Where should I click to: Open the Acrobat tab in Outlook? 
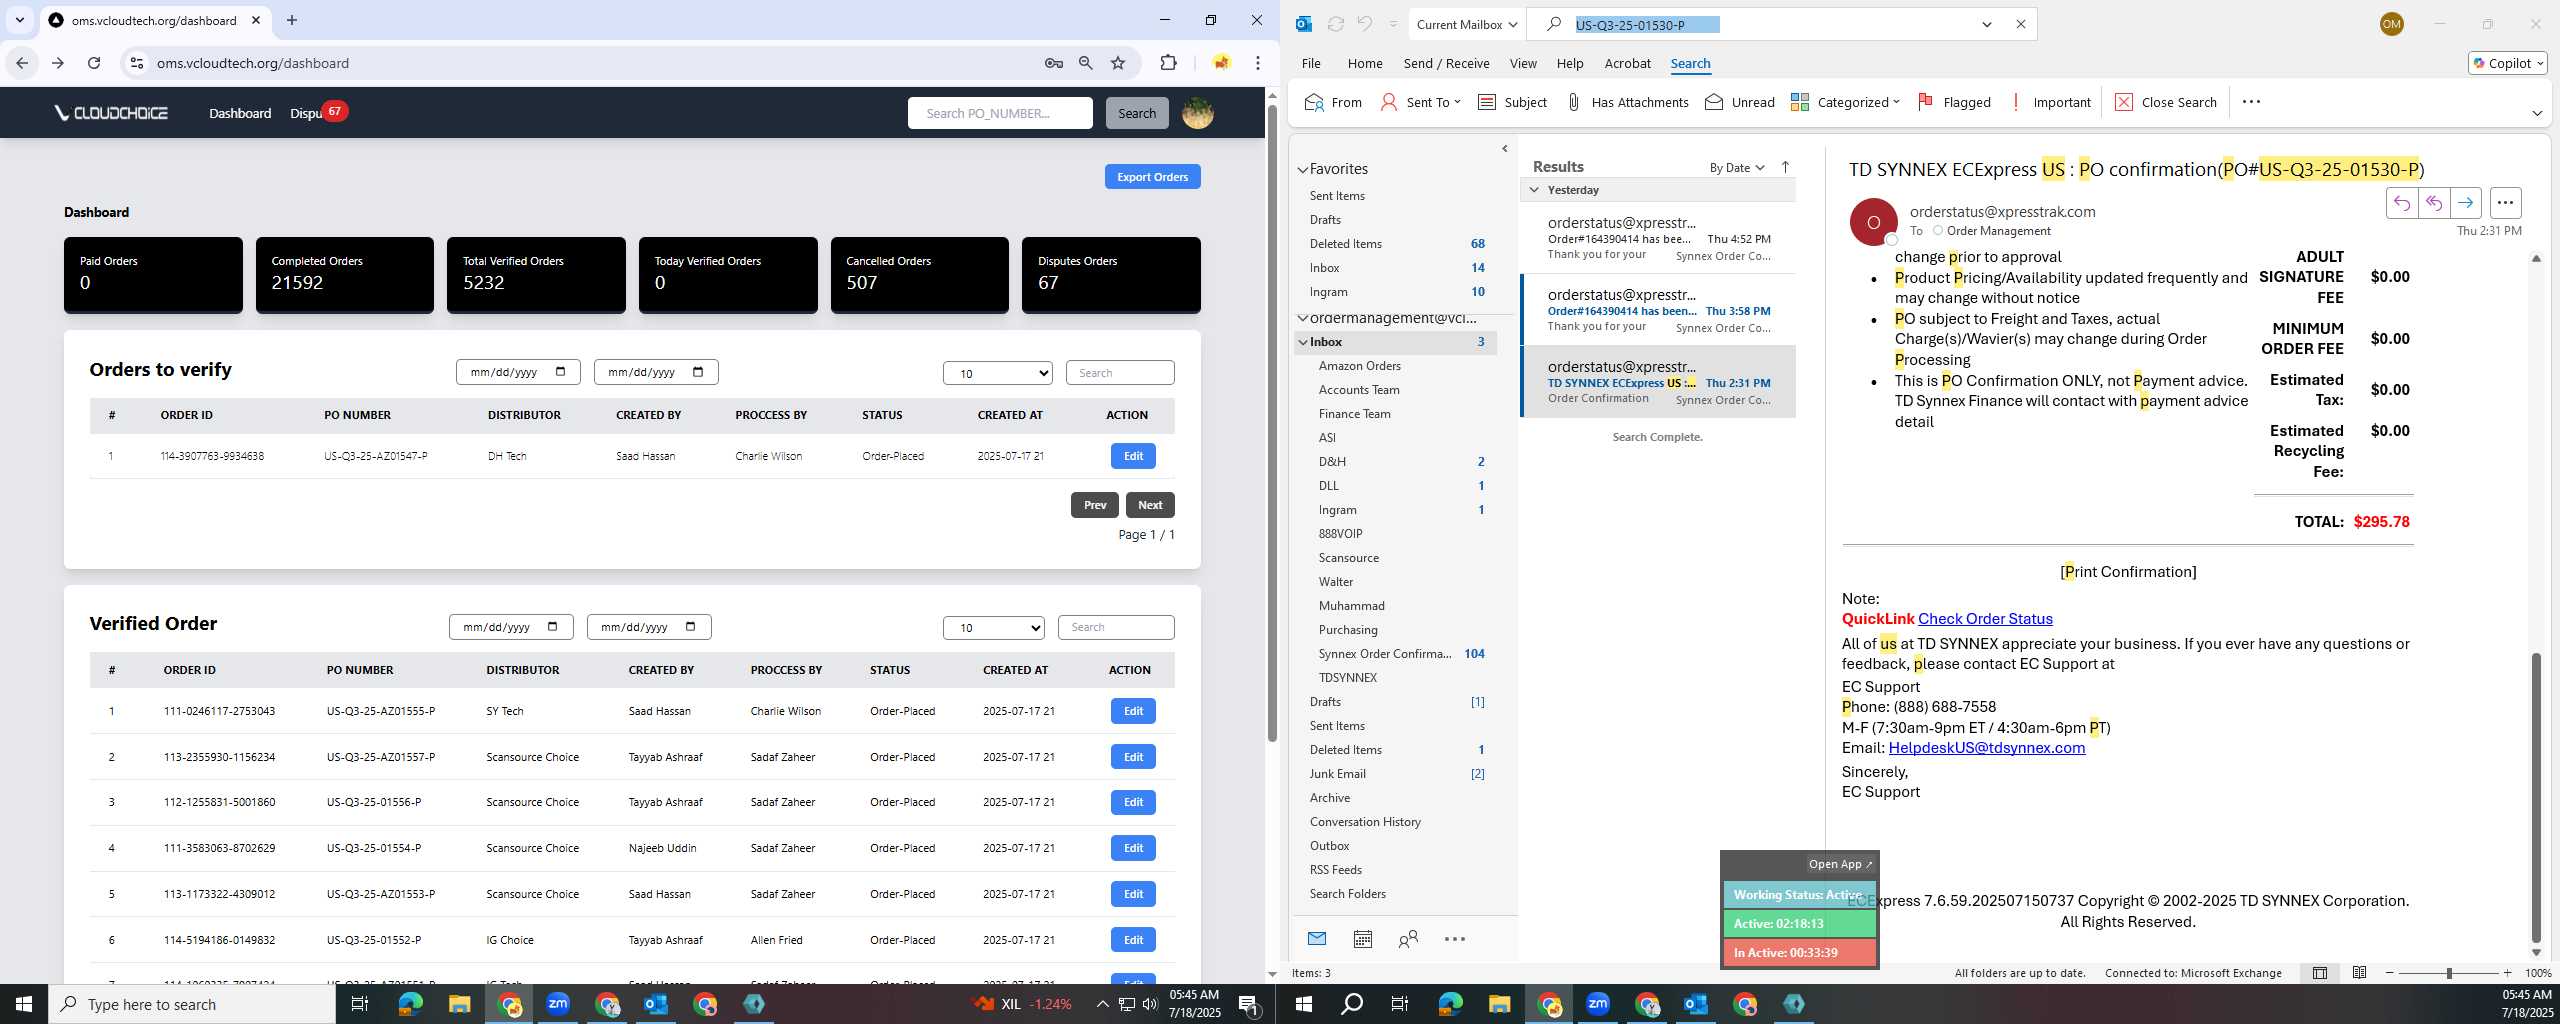(1627, 63)
